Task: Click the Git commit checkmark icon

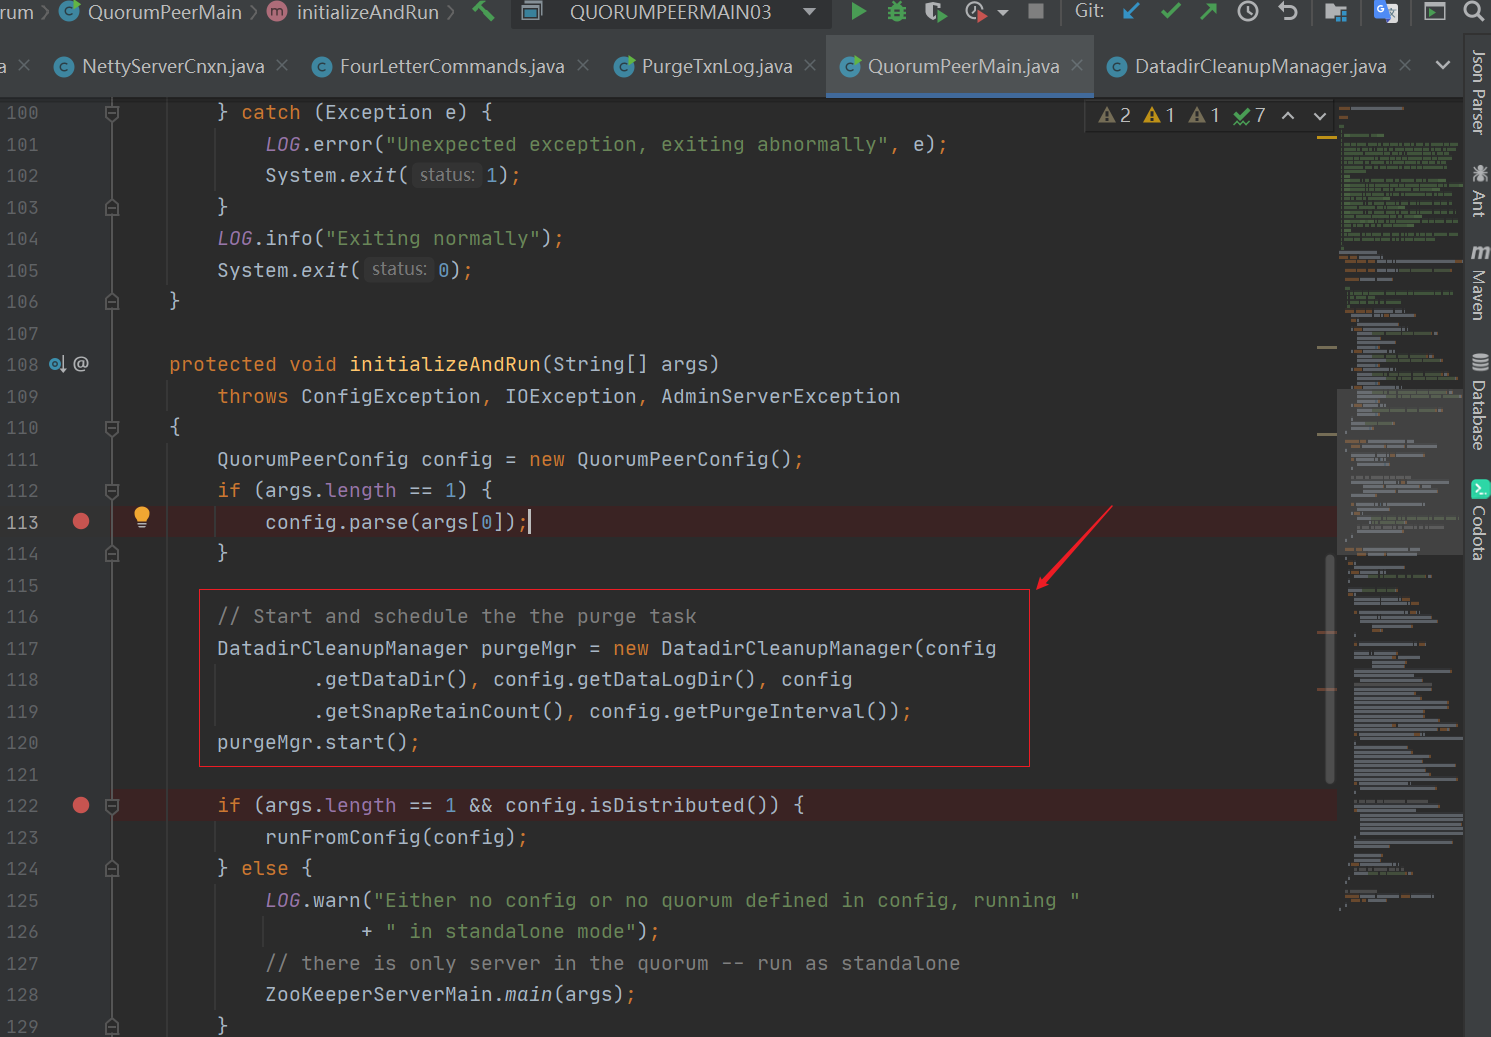Action: pos(1170,11)
